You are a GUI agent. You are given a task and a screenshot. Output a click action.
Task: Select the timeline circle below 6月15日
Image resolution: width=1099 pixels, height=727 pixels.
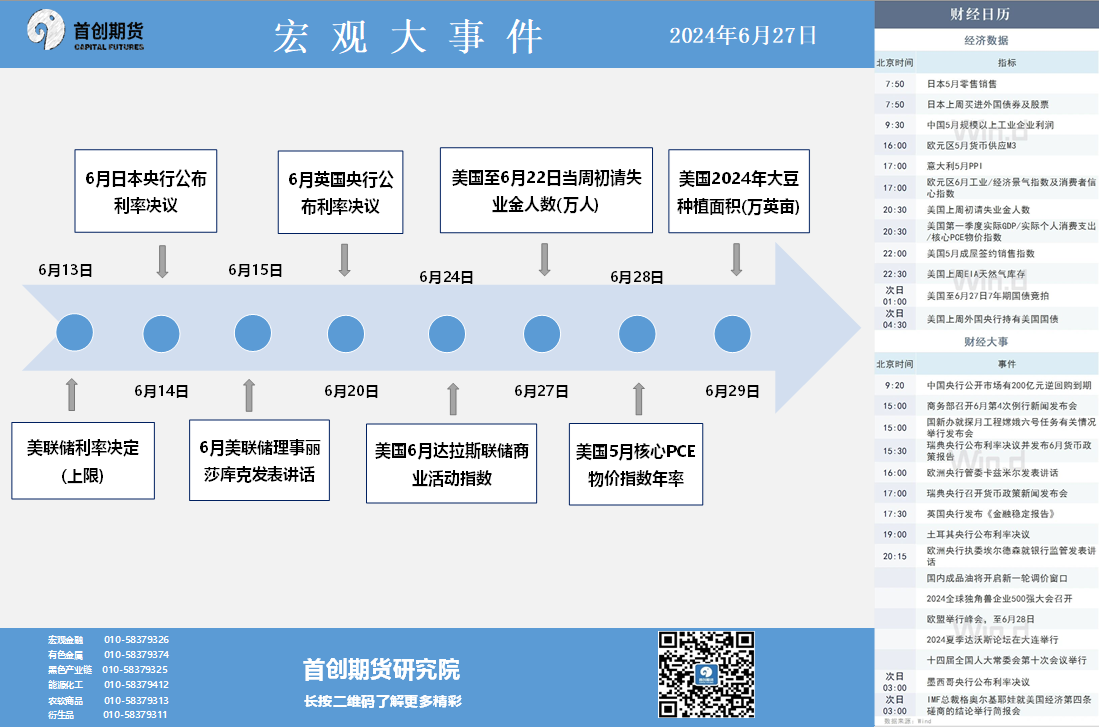pos(252,332)
